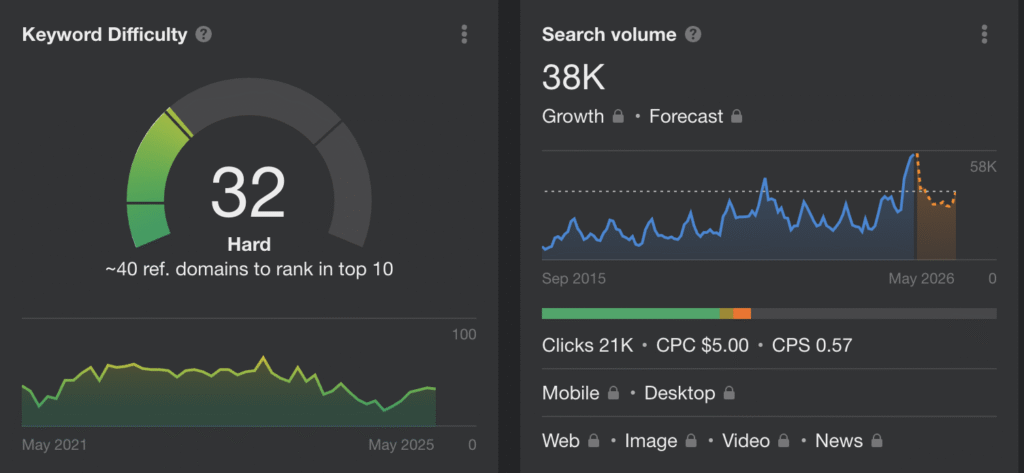
Task: Click the 100 axis value on difficulty chart
Action: (464, 334)
